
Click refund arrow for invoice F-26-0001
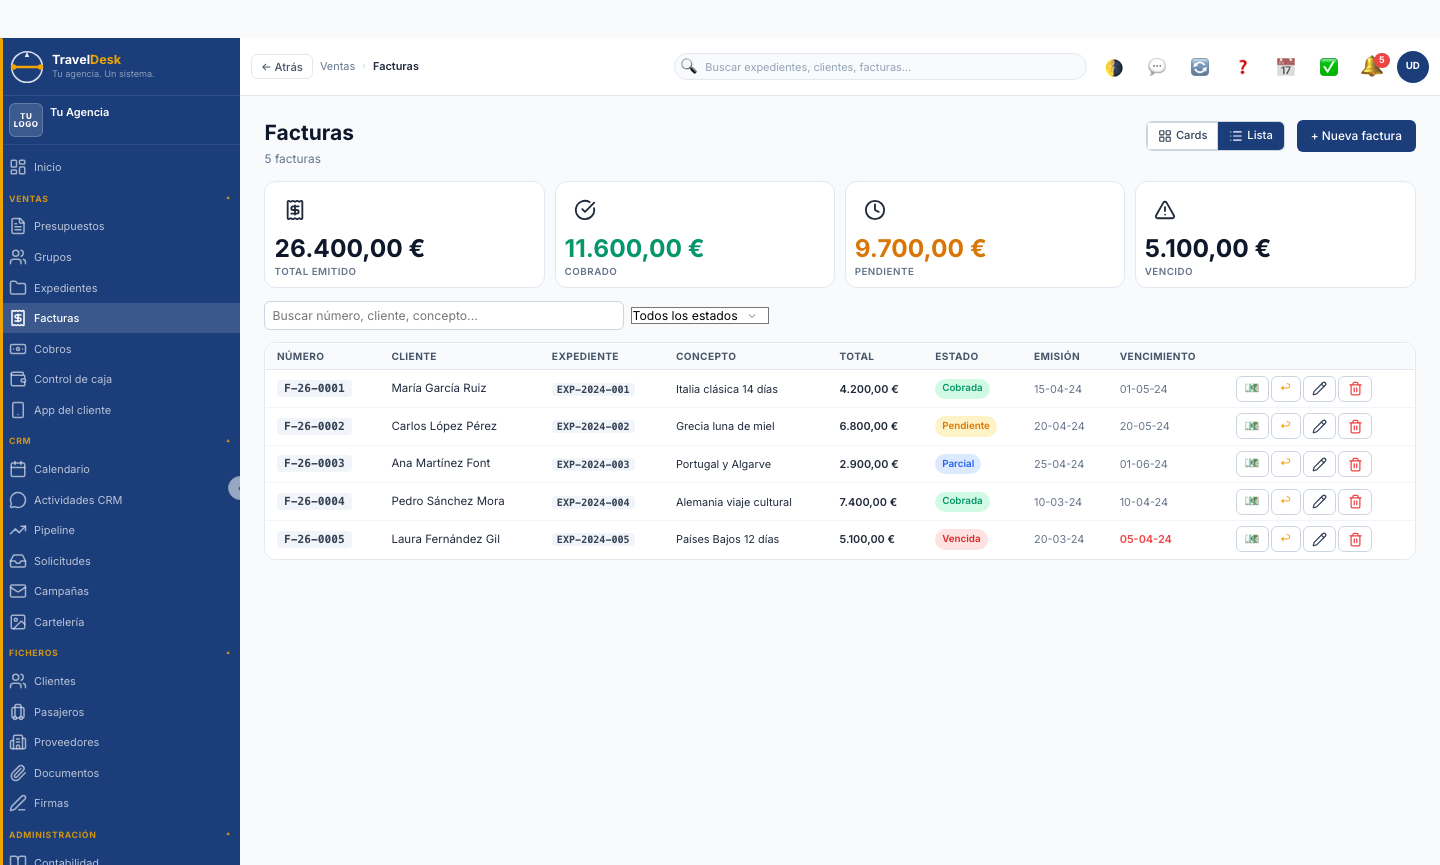pyautogui.click(x=1286, y=389)
